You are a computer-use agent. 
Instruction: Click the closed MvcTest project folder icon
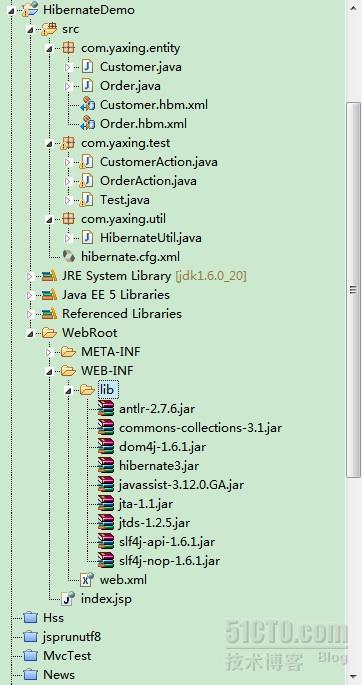coord(31,656)
